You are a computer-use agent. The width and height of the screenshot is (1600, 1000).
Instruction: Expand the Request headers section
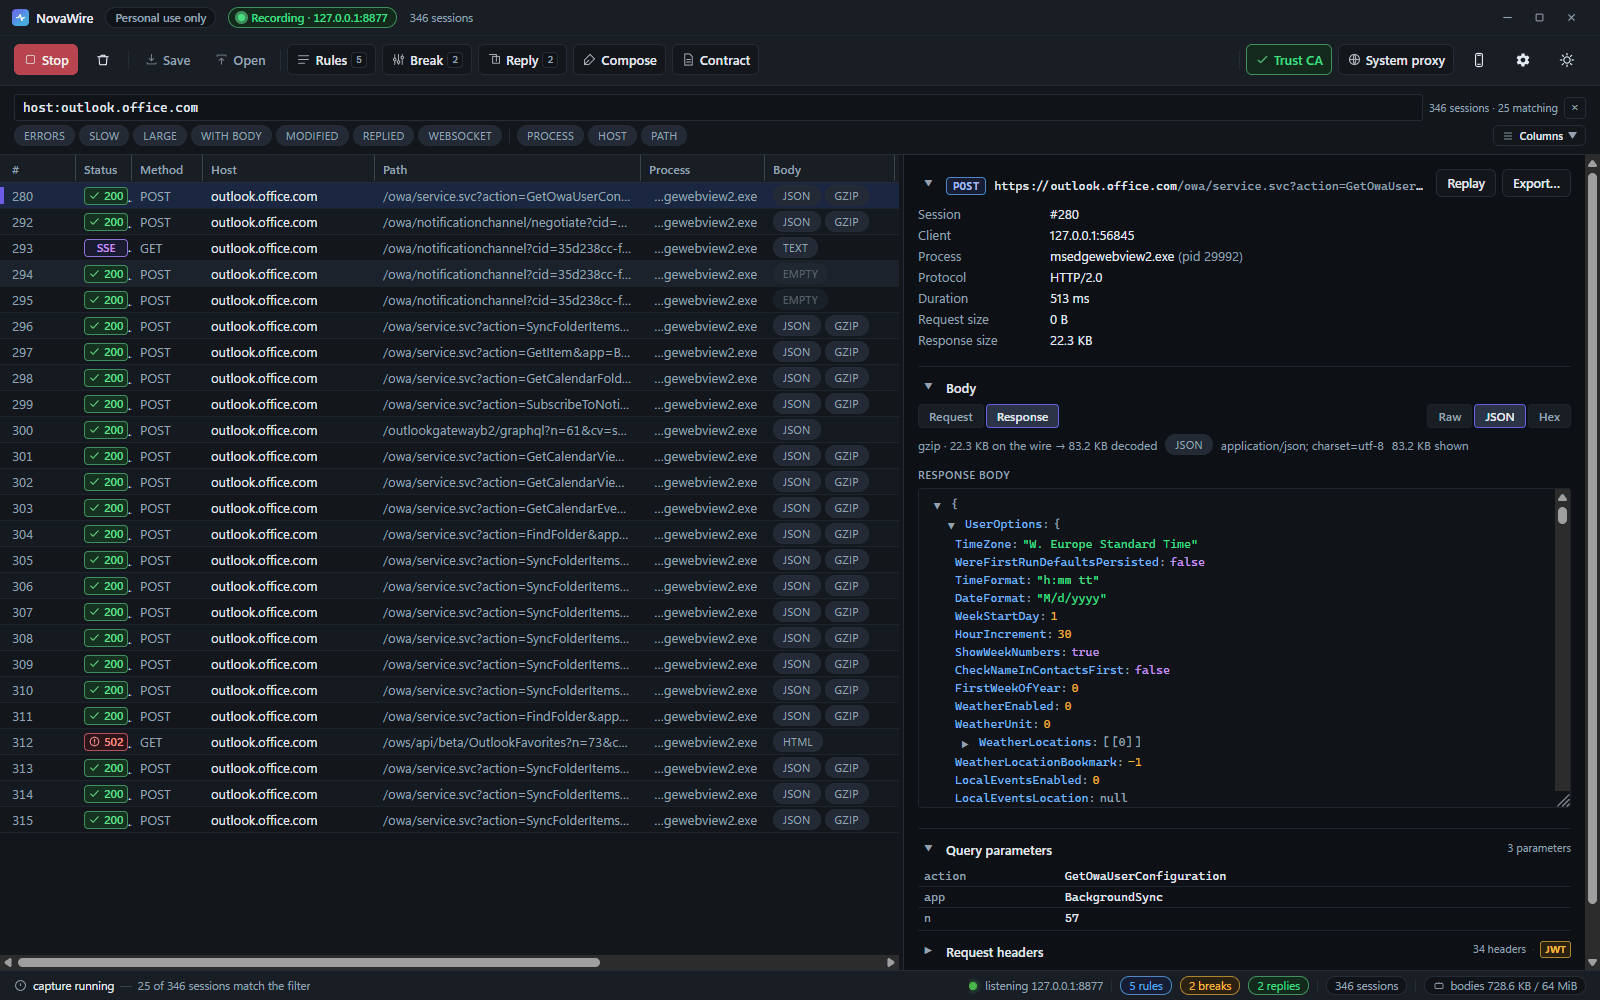coord(928,951)
